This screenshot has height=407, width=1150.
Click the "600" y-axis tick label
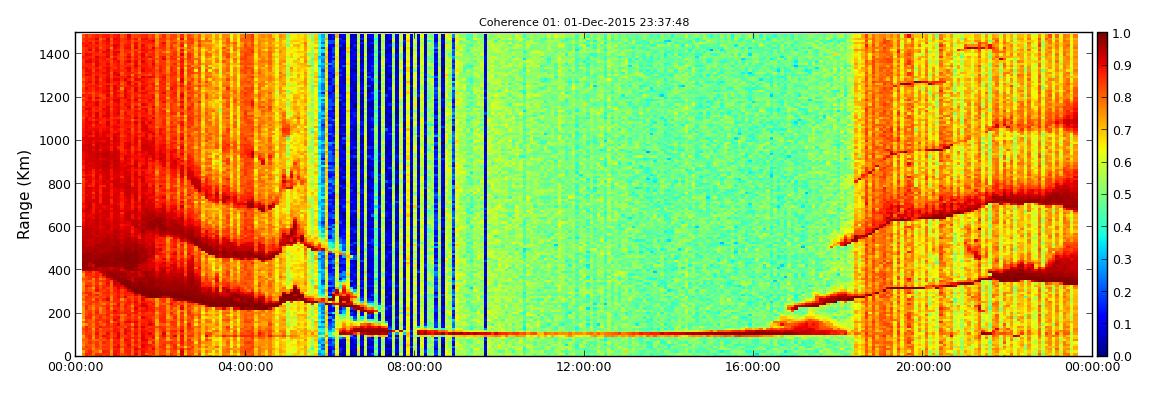[59, 227]
